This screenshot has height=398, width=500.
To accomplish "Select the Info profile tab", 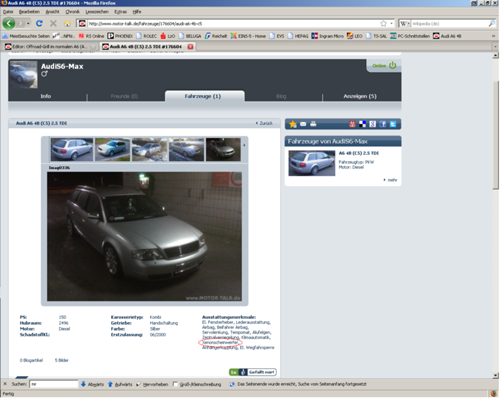I will (46, 96).
